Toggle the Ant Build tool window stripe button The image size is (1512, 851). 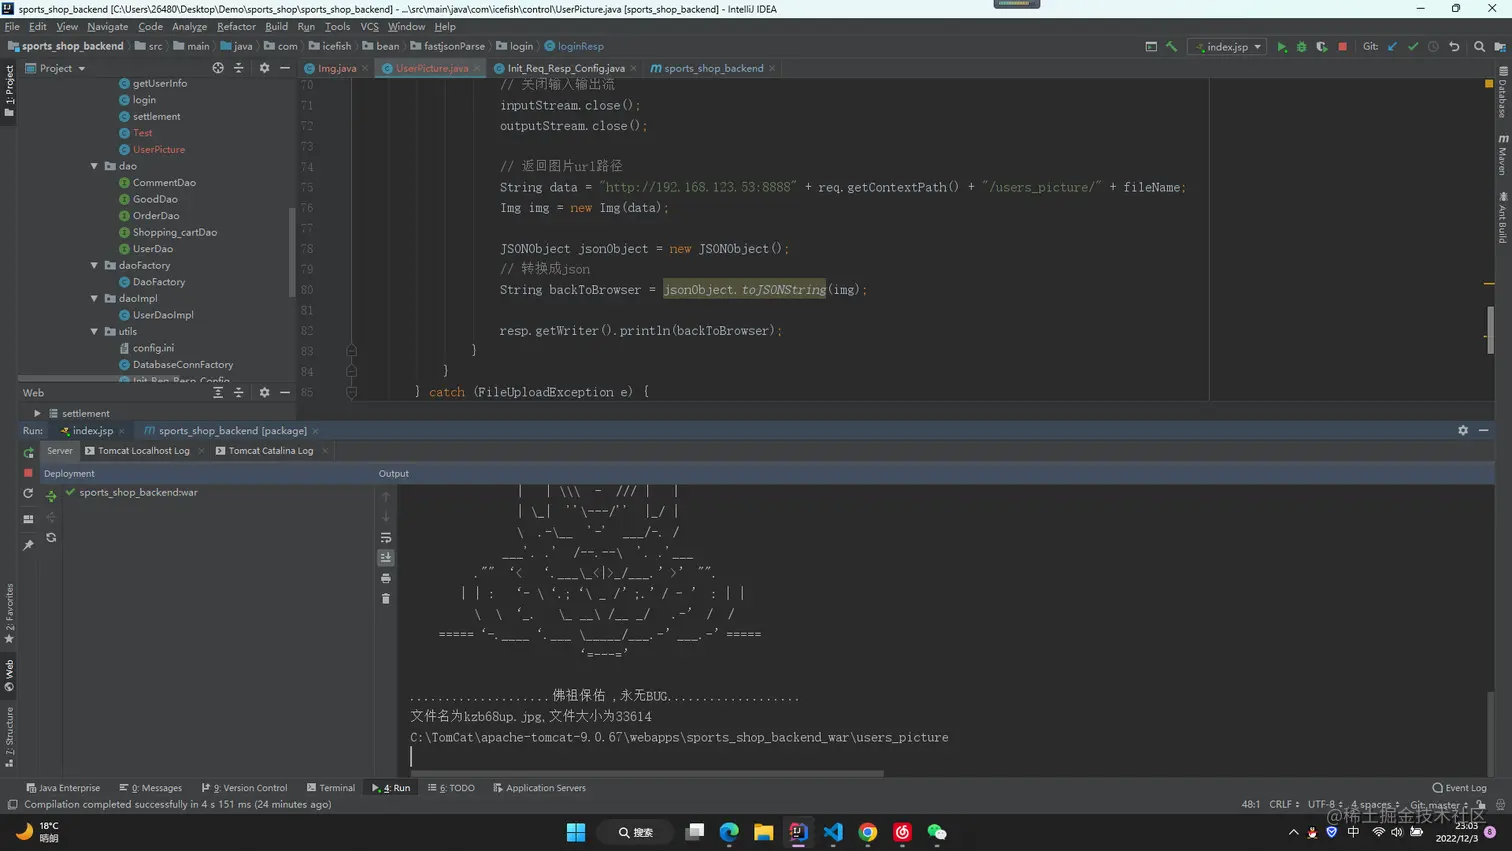click(1503, 217)
